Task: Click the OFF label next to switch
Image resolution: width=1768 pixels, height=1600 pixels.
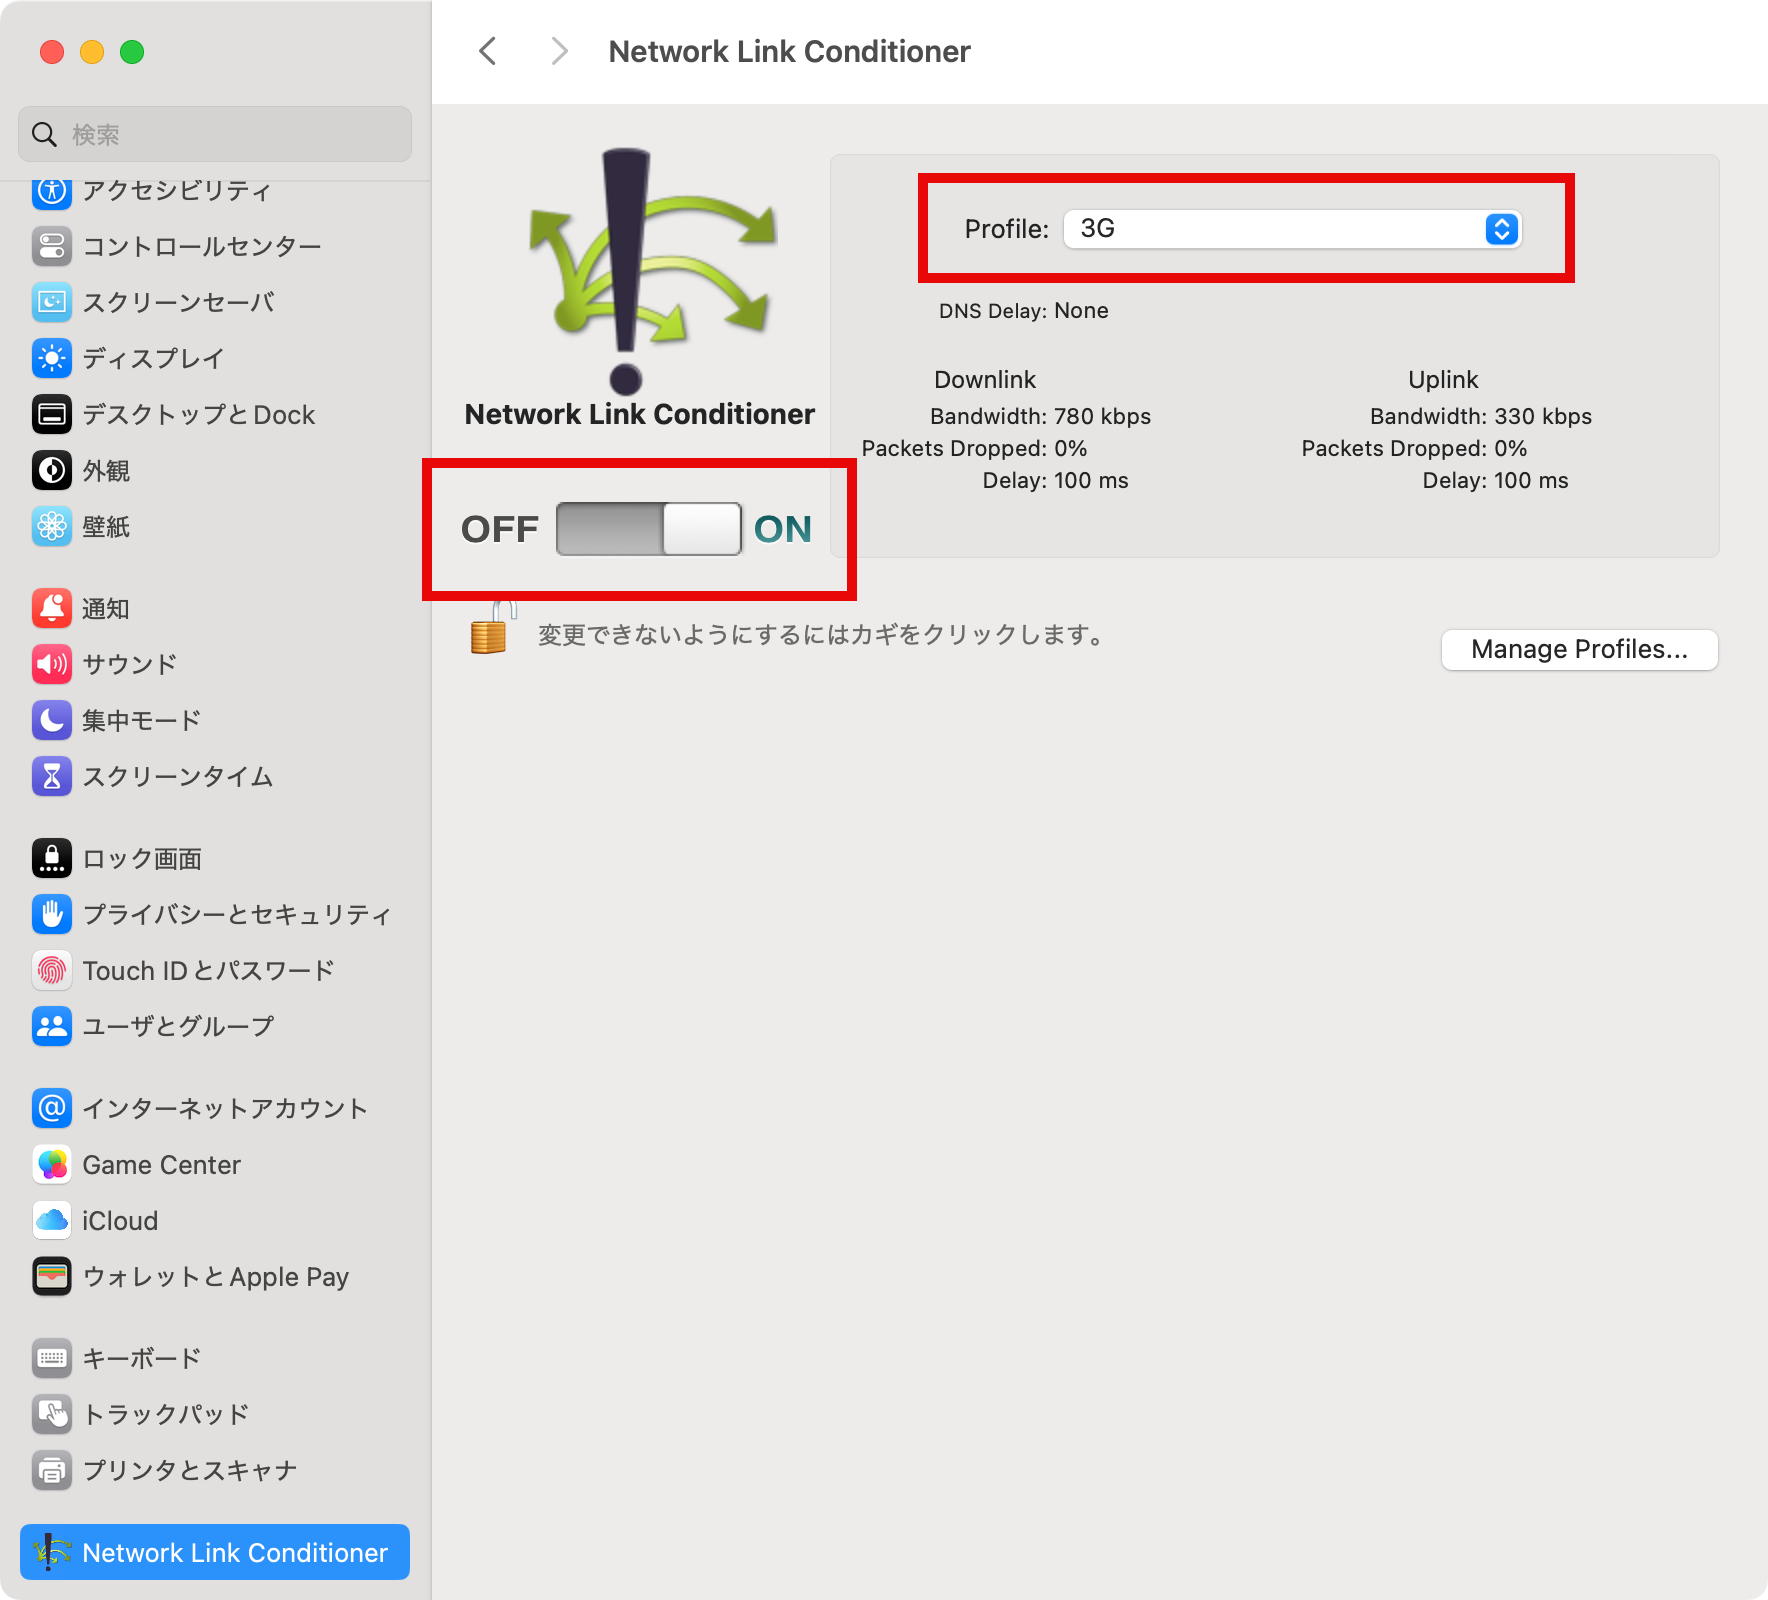Action: click(500, 529)
